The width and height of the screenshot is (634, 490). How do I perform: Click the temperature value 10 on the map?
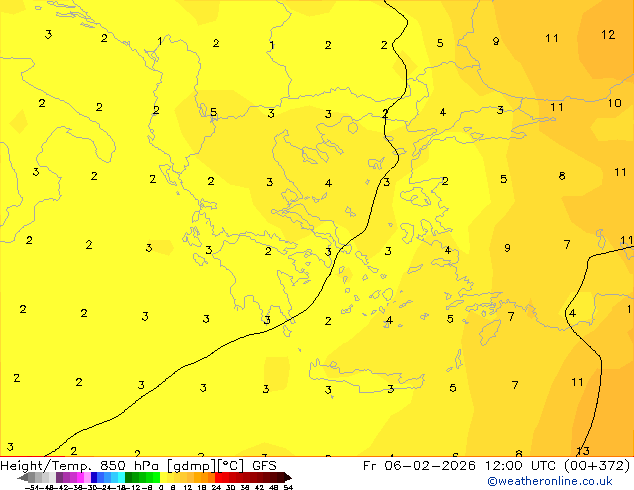[x=615, y=103]
